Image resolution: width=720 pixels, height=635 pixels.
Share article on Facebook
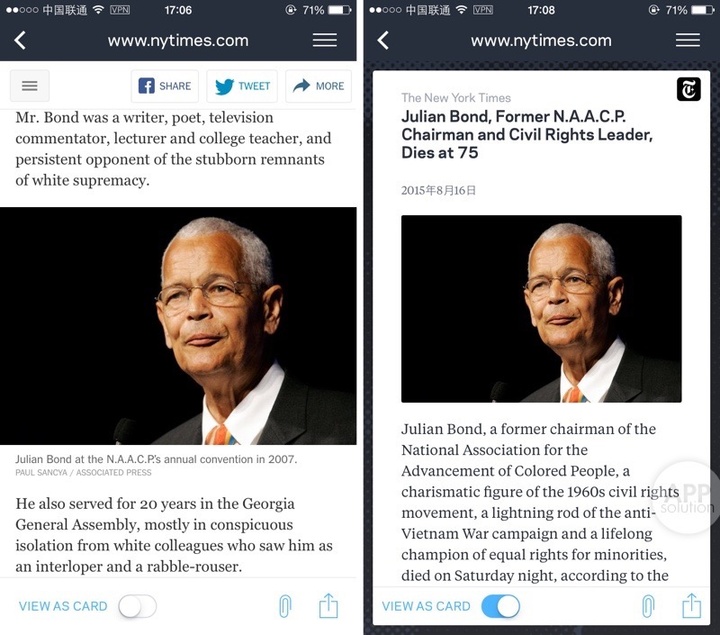click(x=165, y=86)
